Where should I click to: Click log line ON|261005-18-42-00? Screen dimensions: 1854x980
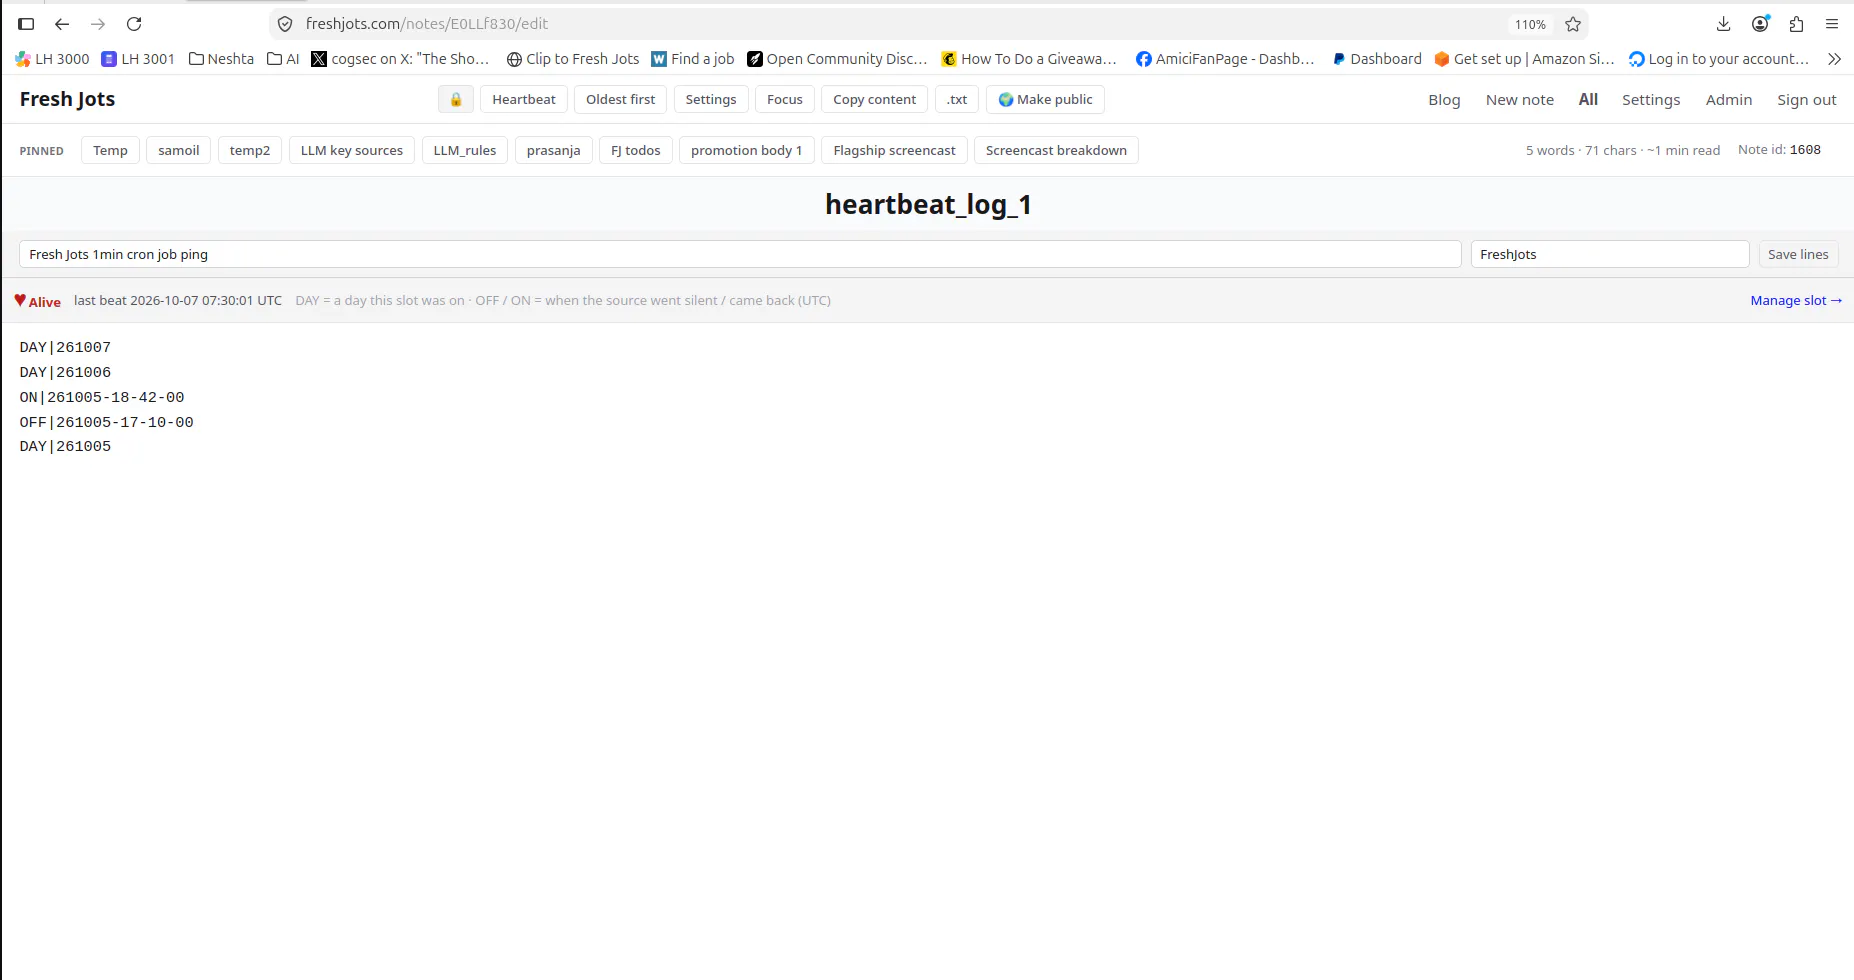coord(102,397)
